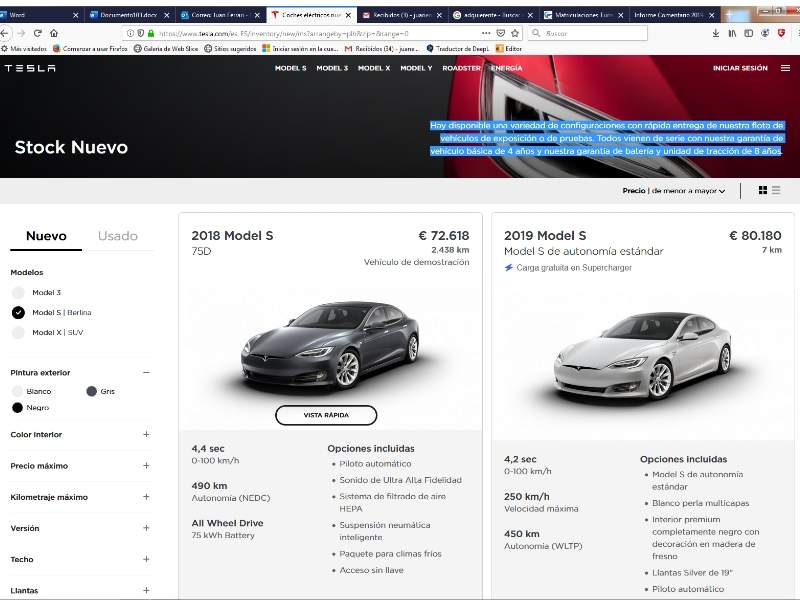Viewport: 800px width, 600px height.
Task: Open the Model S menu item
Action: click(x=291, y=68)
